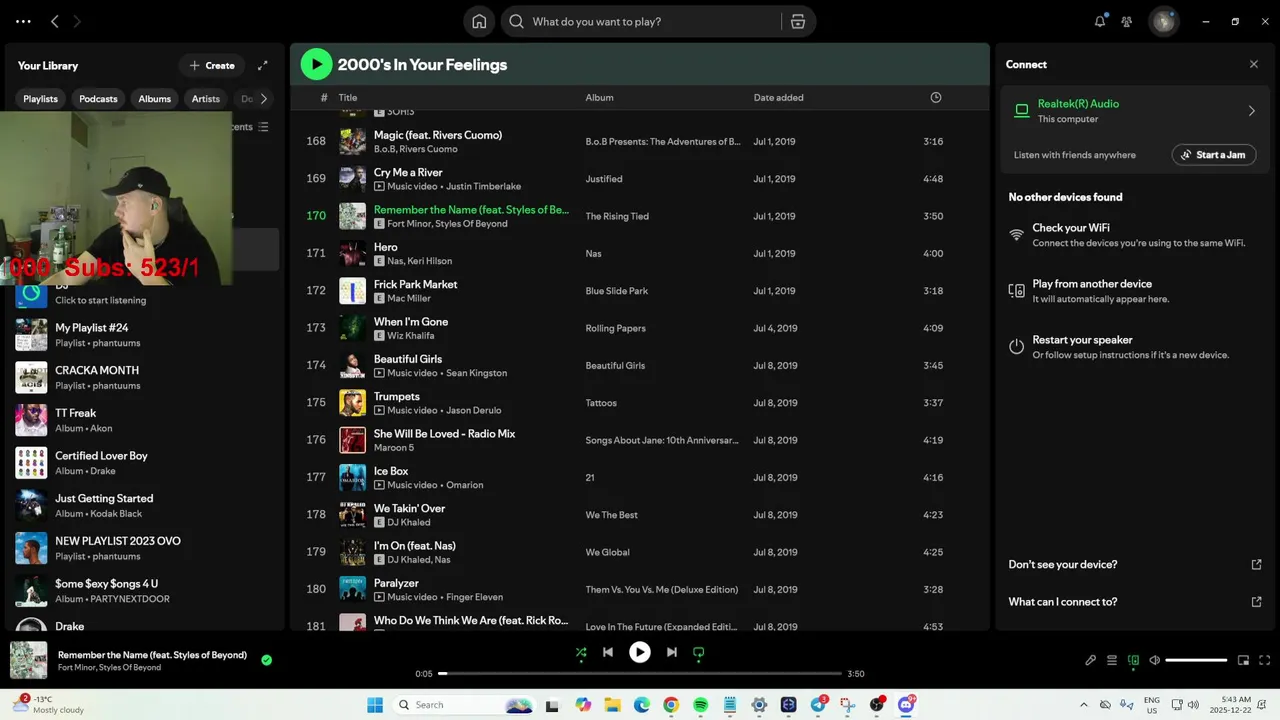
Task: Sort tracks by Date added column
Action: [778, 98]
